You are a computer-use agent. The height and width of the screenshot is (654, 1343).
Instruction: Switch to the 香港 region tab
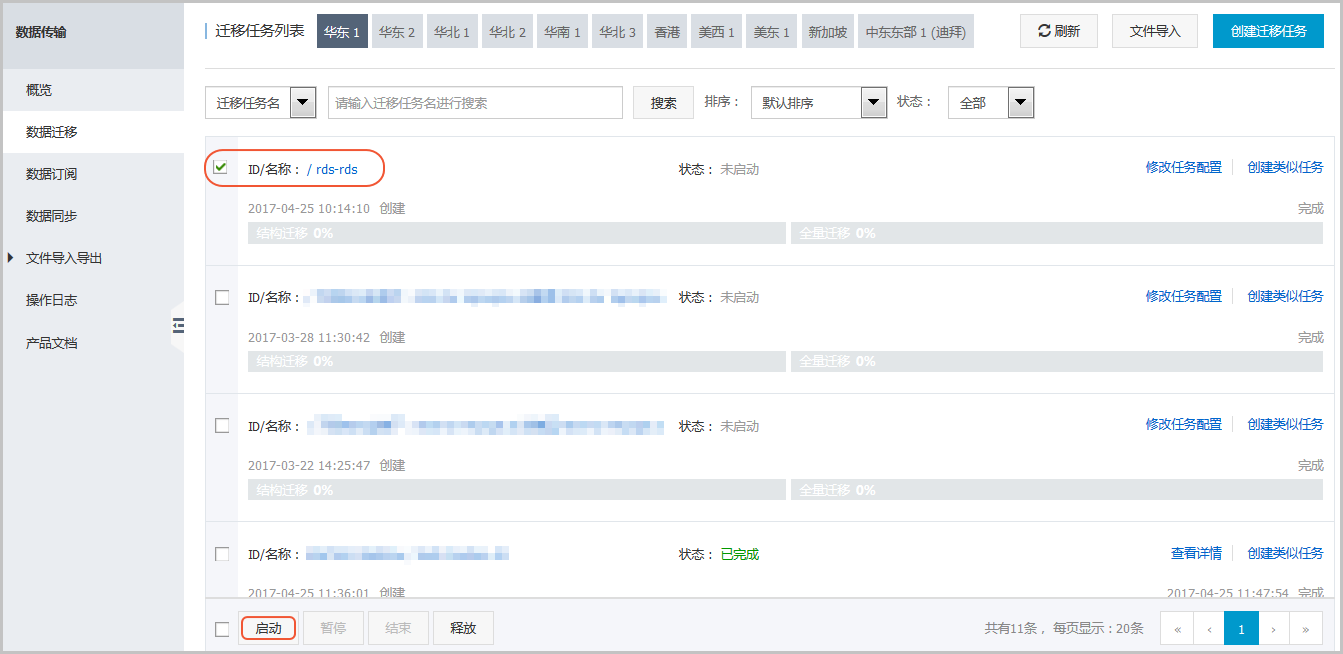pos(667,31)
